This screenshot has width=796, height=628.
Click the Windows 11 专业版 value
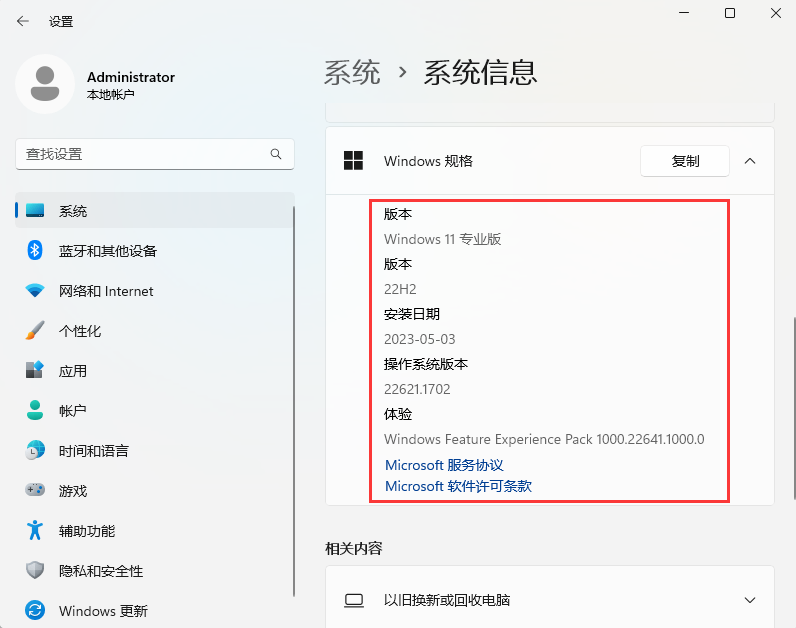pyautogui.click(x=443, y=239)
